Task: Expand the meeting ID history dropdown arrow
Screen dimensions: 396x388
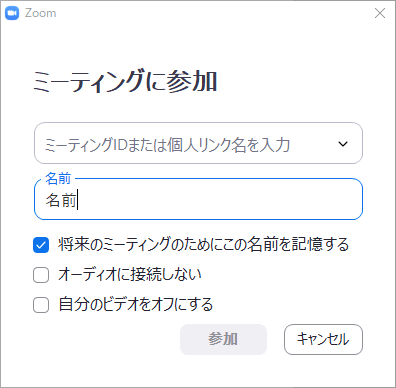Action: (x=343, y=144)
